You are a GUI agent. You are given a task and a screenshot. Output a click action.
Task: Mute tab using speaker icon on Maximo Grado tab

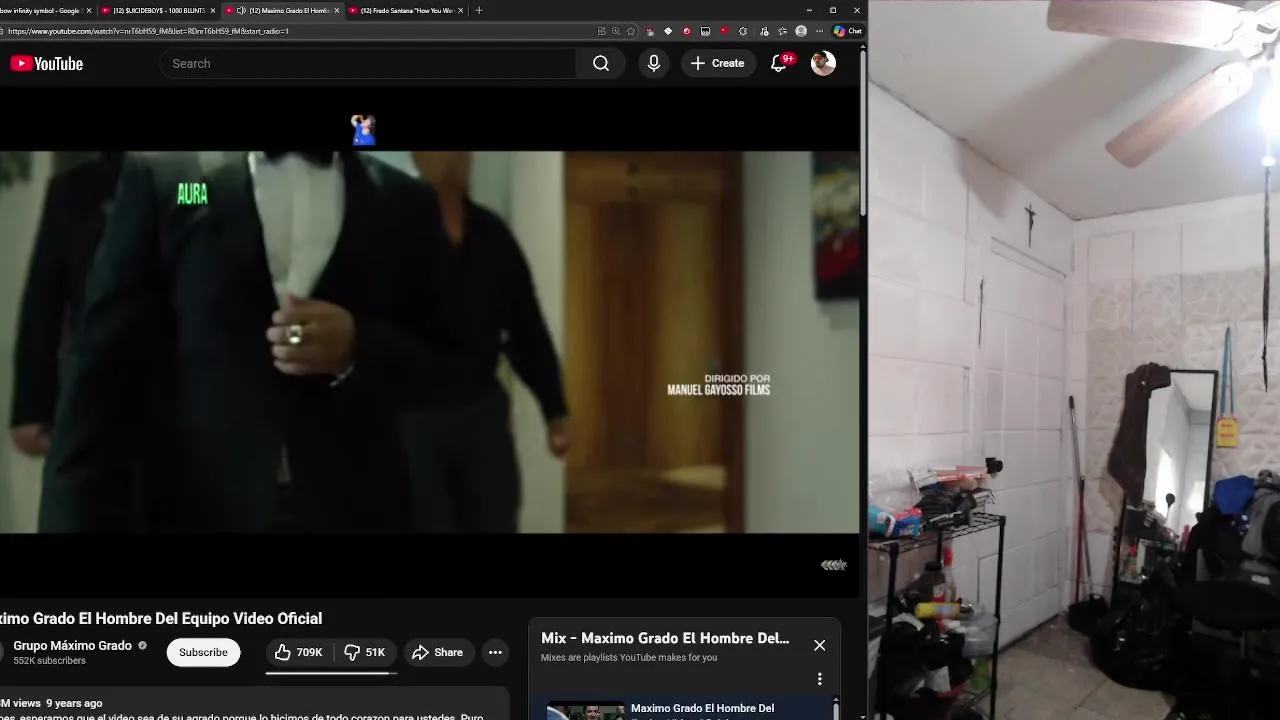coord(241,10)
